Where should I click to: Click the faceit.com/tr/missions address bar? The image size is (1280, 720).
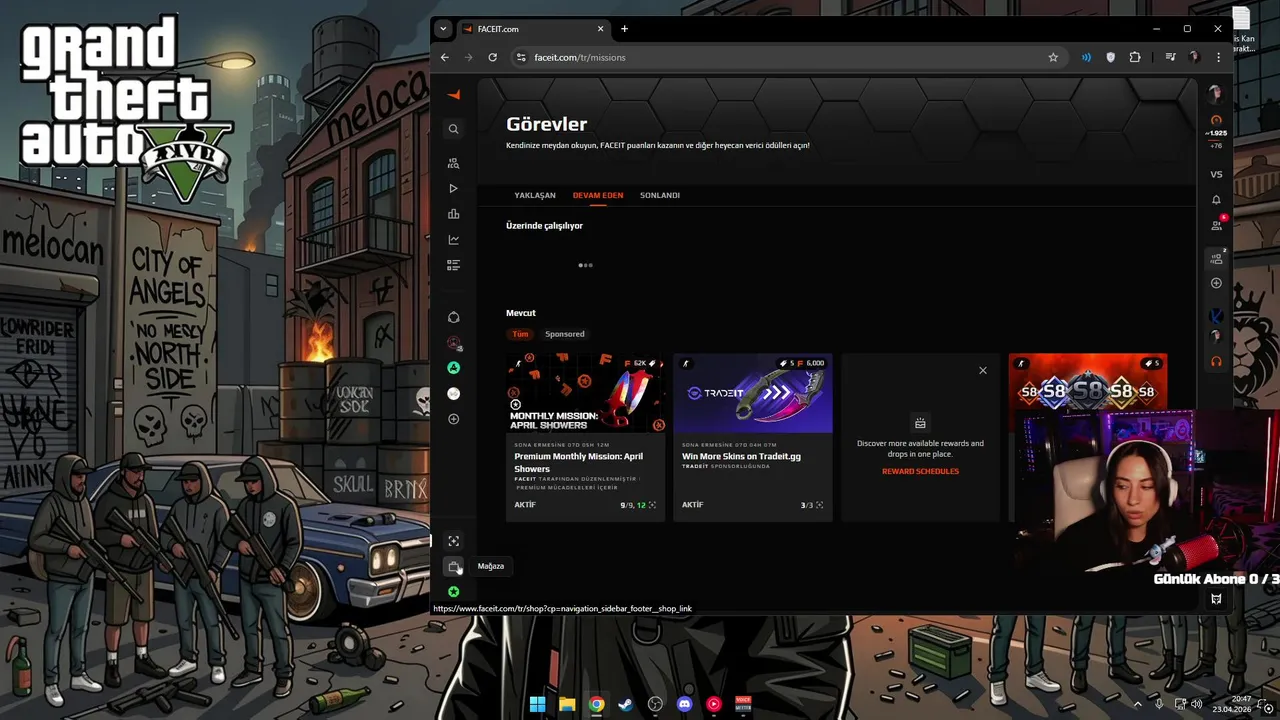[787, 57]
